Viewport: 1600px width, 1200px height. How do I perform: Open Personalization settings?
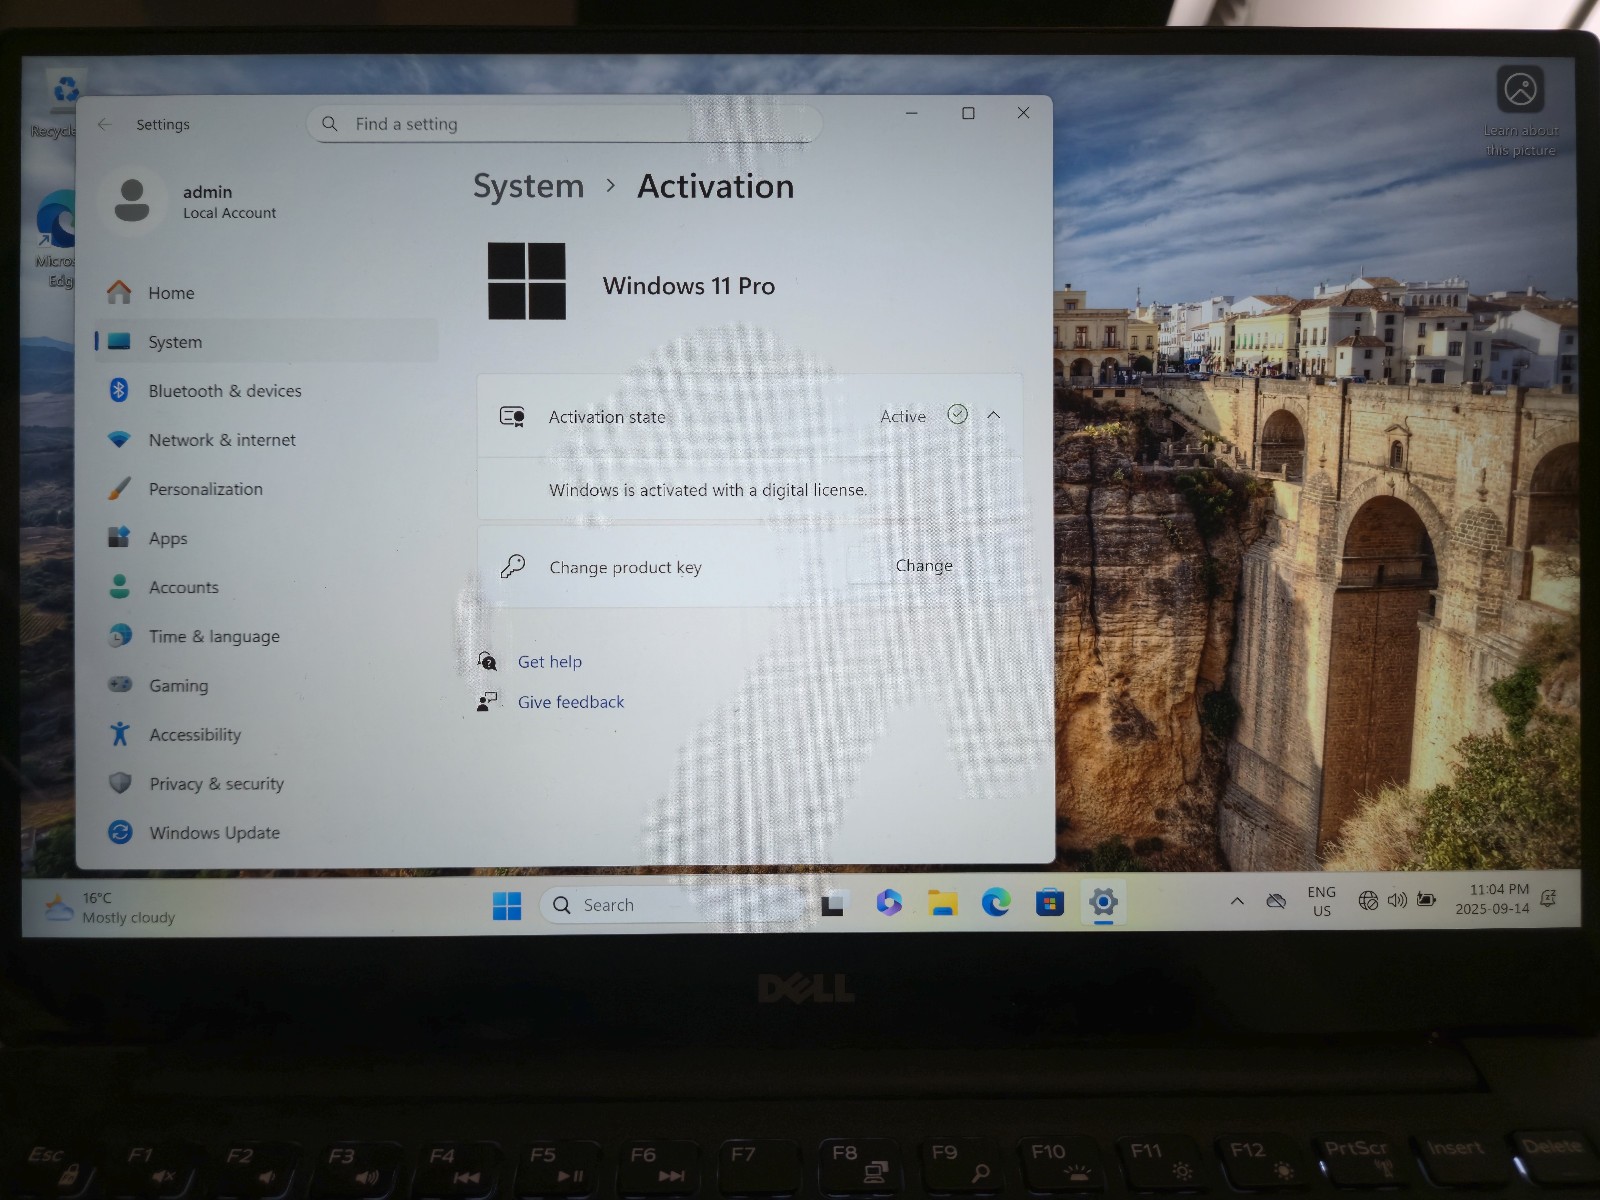tap(268, 489)
